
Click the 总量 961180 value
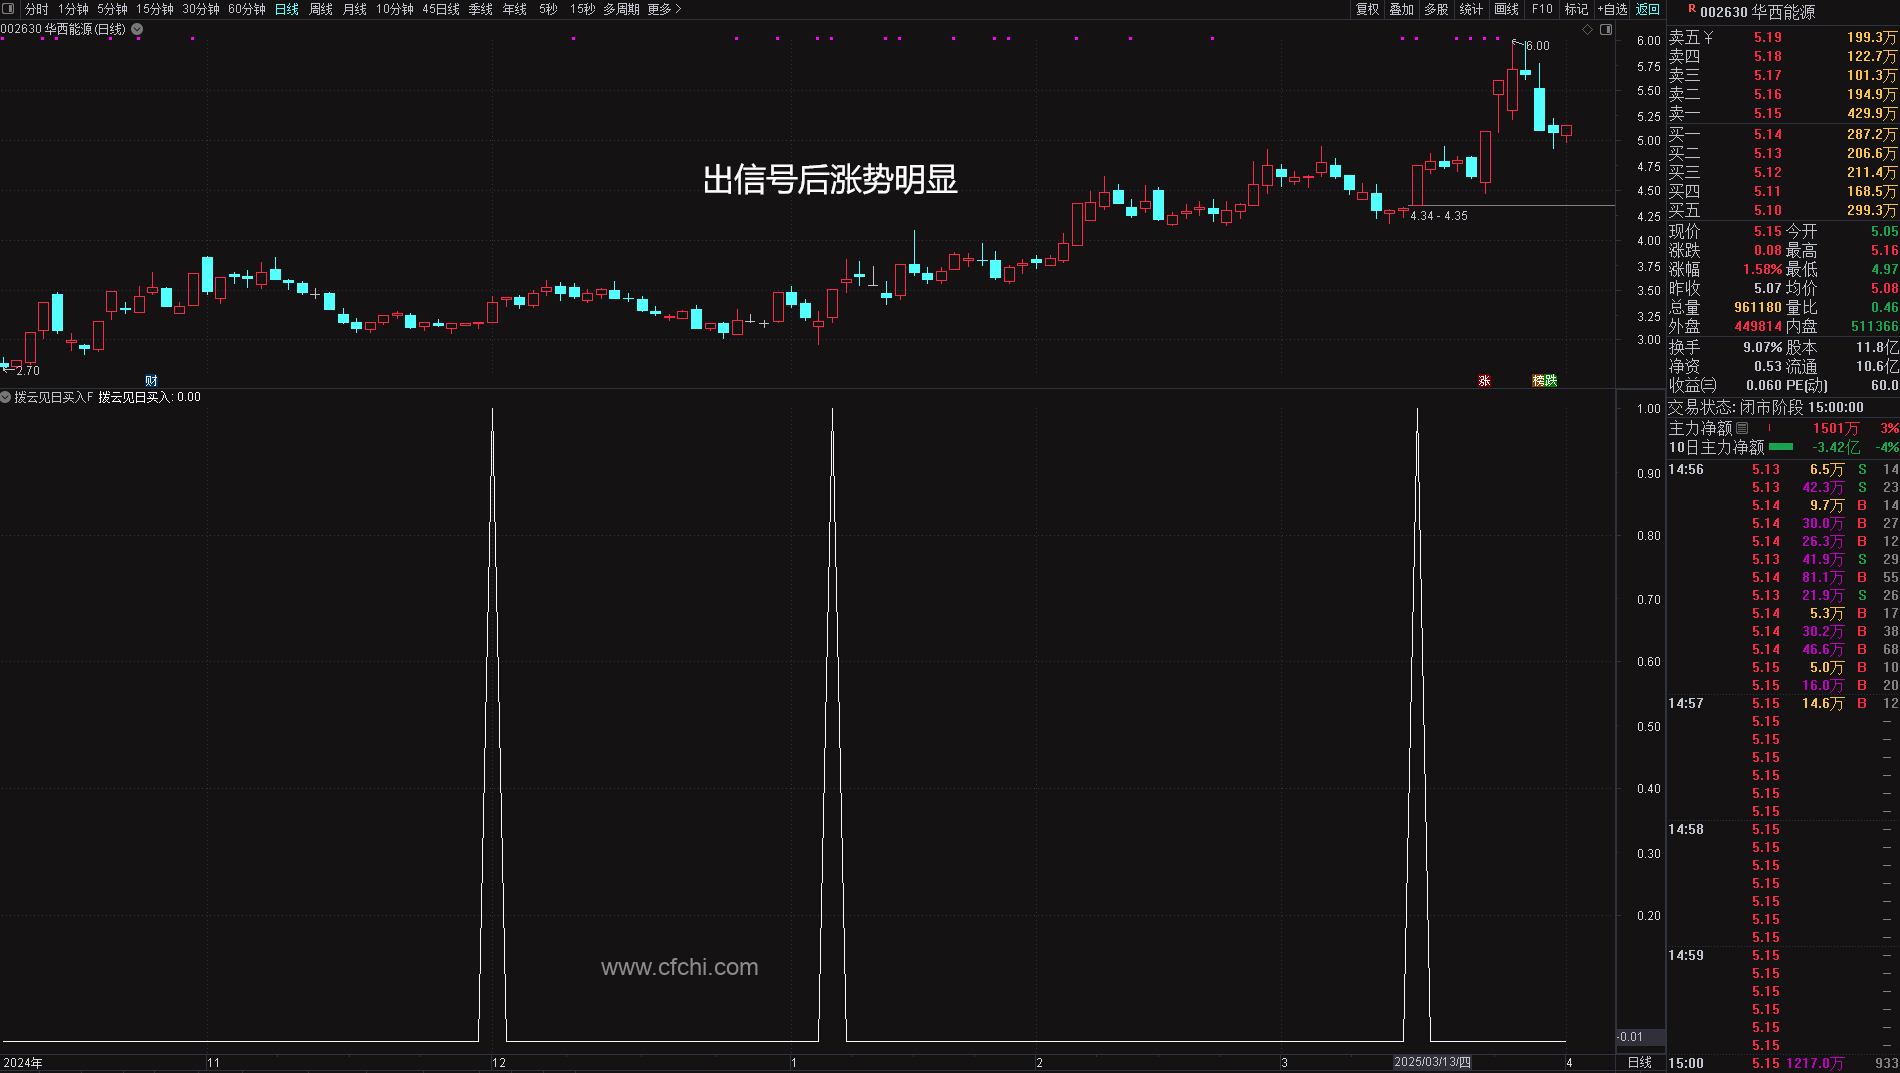1758,307
